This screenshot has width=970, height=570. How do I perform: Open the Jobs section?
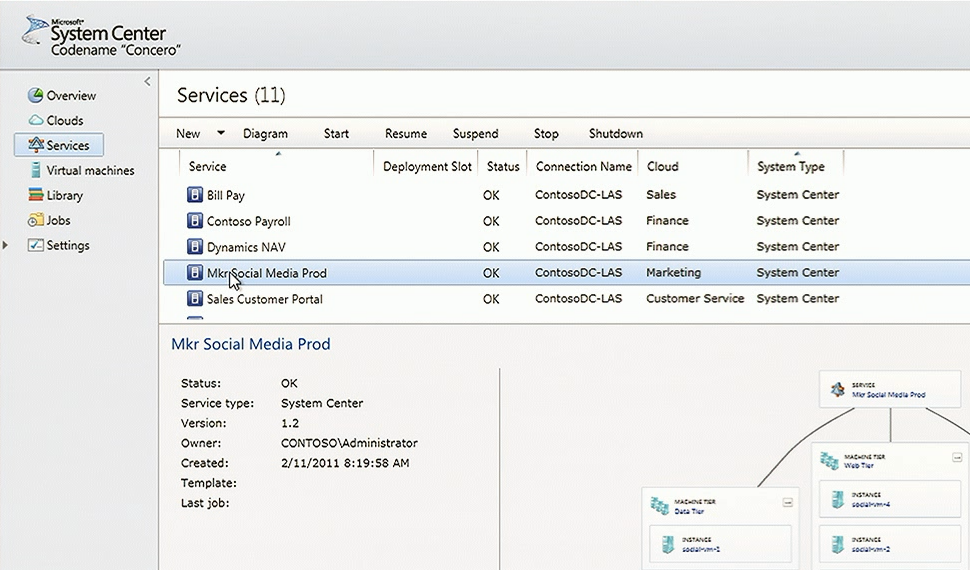pyautogui.click(x=58, y=220)
